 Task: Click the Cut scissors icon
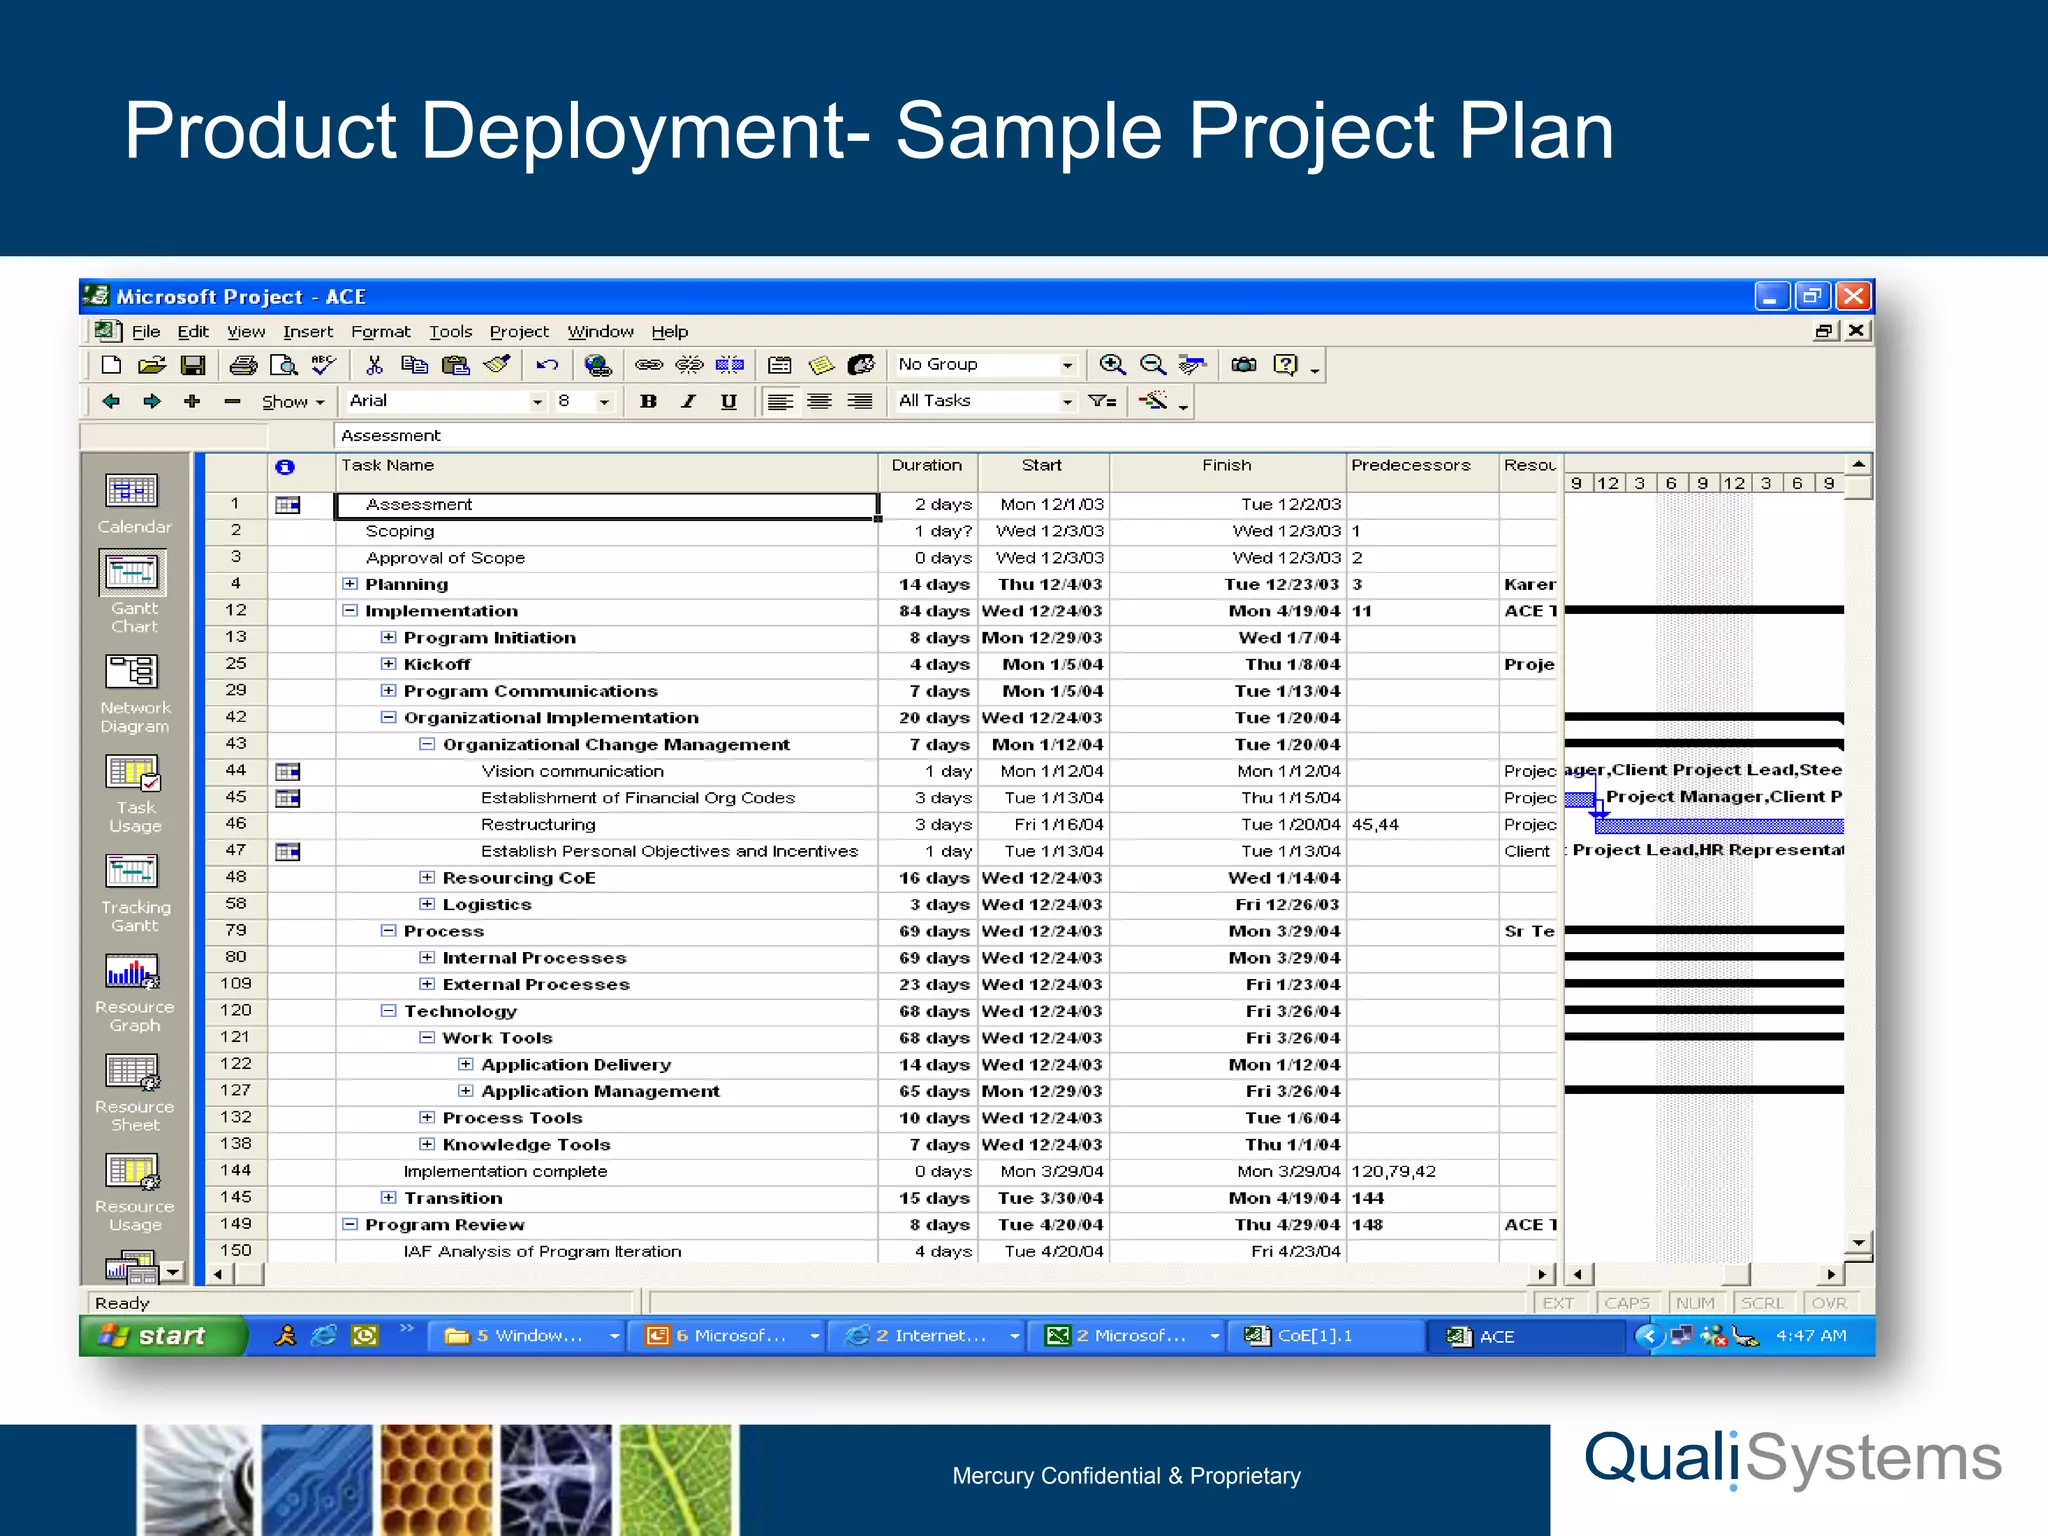point(374,365)
